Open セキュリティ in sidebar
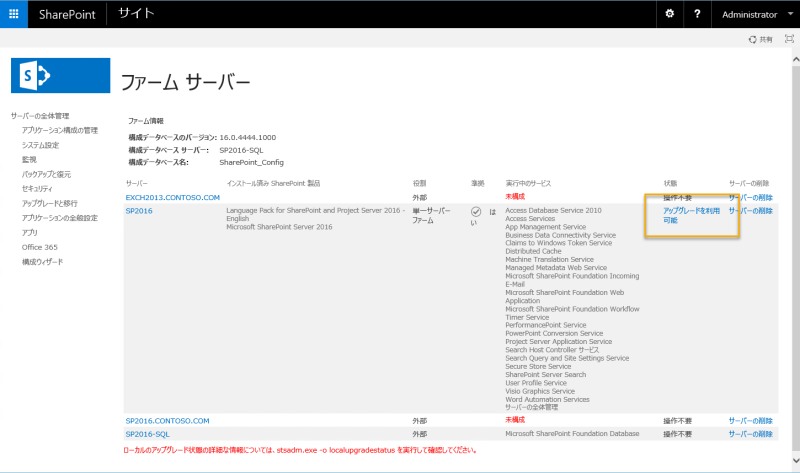The image size is (800, 473). tap(37, 189)
